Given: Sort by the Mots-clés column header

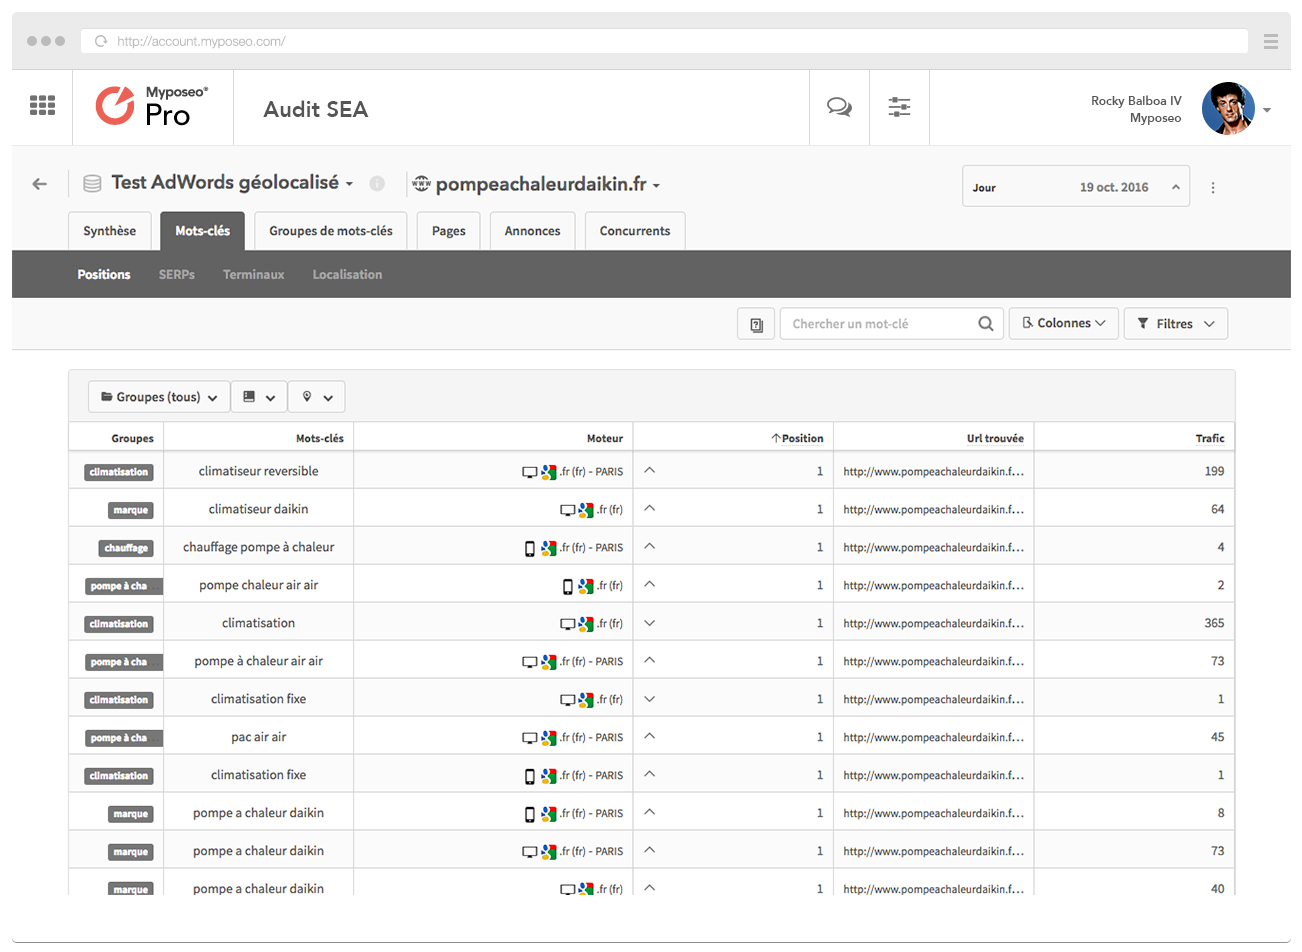Looking at the screenshot, I should coord(320,438).
